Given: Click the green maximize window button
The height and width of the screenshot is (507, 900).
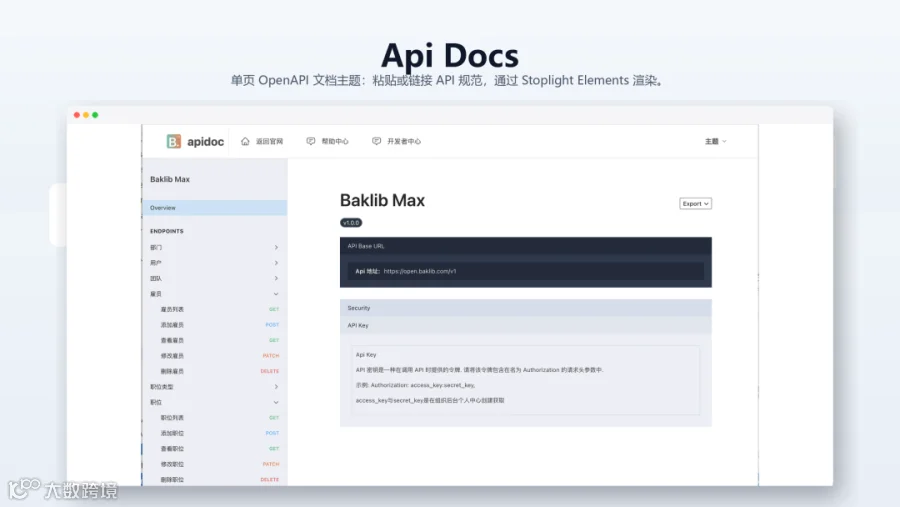Looking at the screenshot, I should pos(95,115).
